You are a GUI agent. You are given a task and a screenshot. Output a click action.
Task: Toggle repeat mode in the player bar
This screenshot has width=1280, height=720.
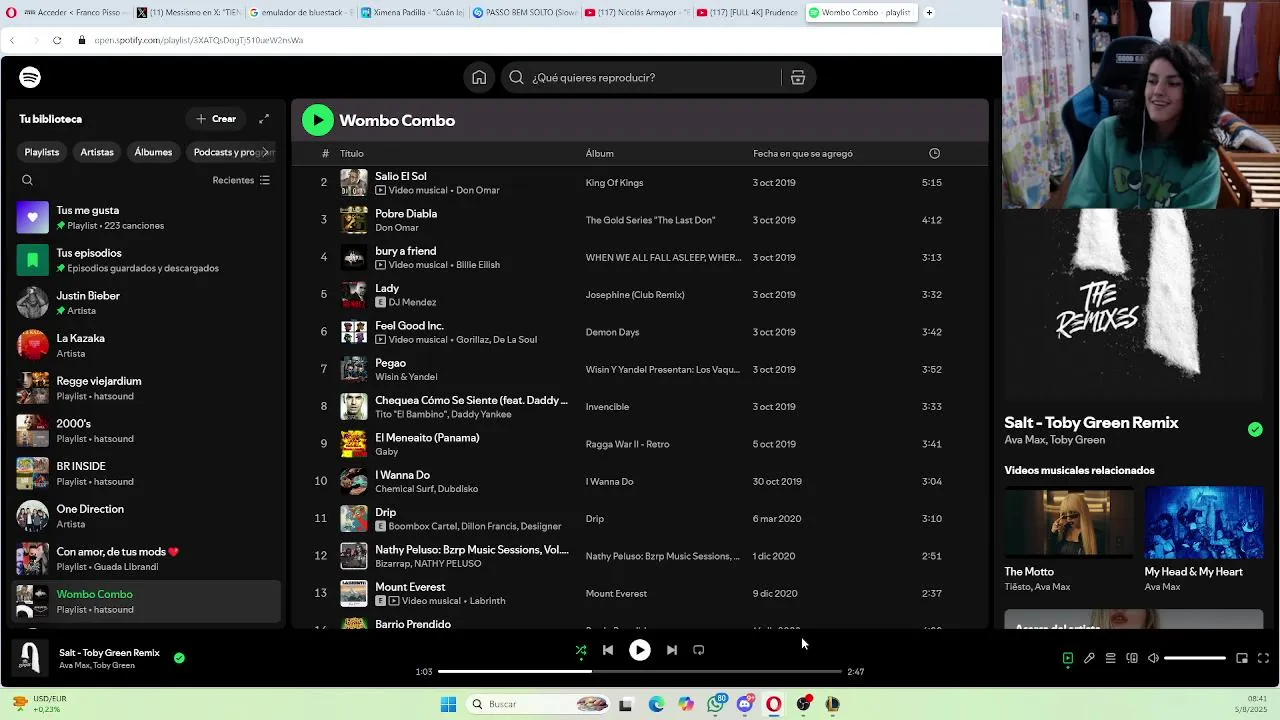tap(699, 650)
